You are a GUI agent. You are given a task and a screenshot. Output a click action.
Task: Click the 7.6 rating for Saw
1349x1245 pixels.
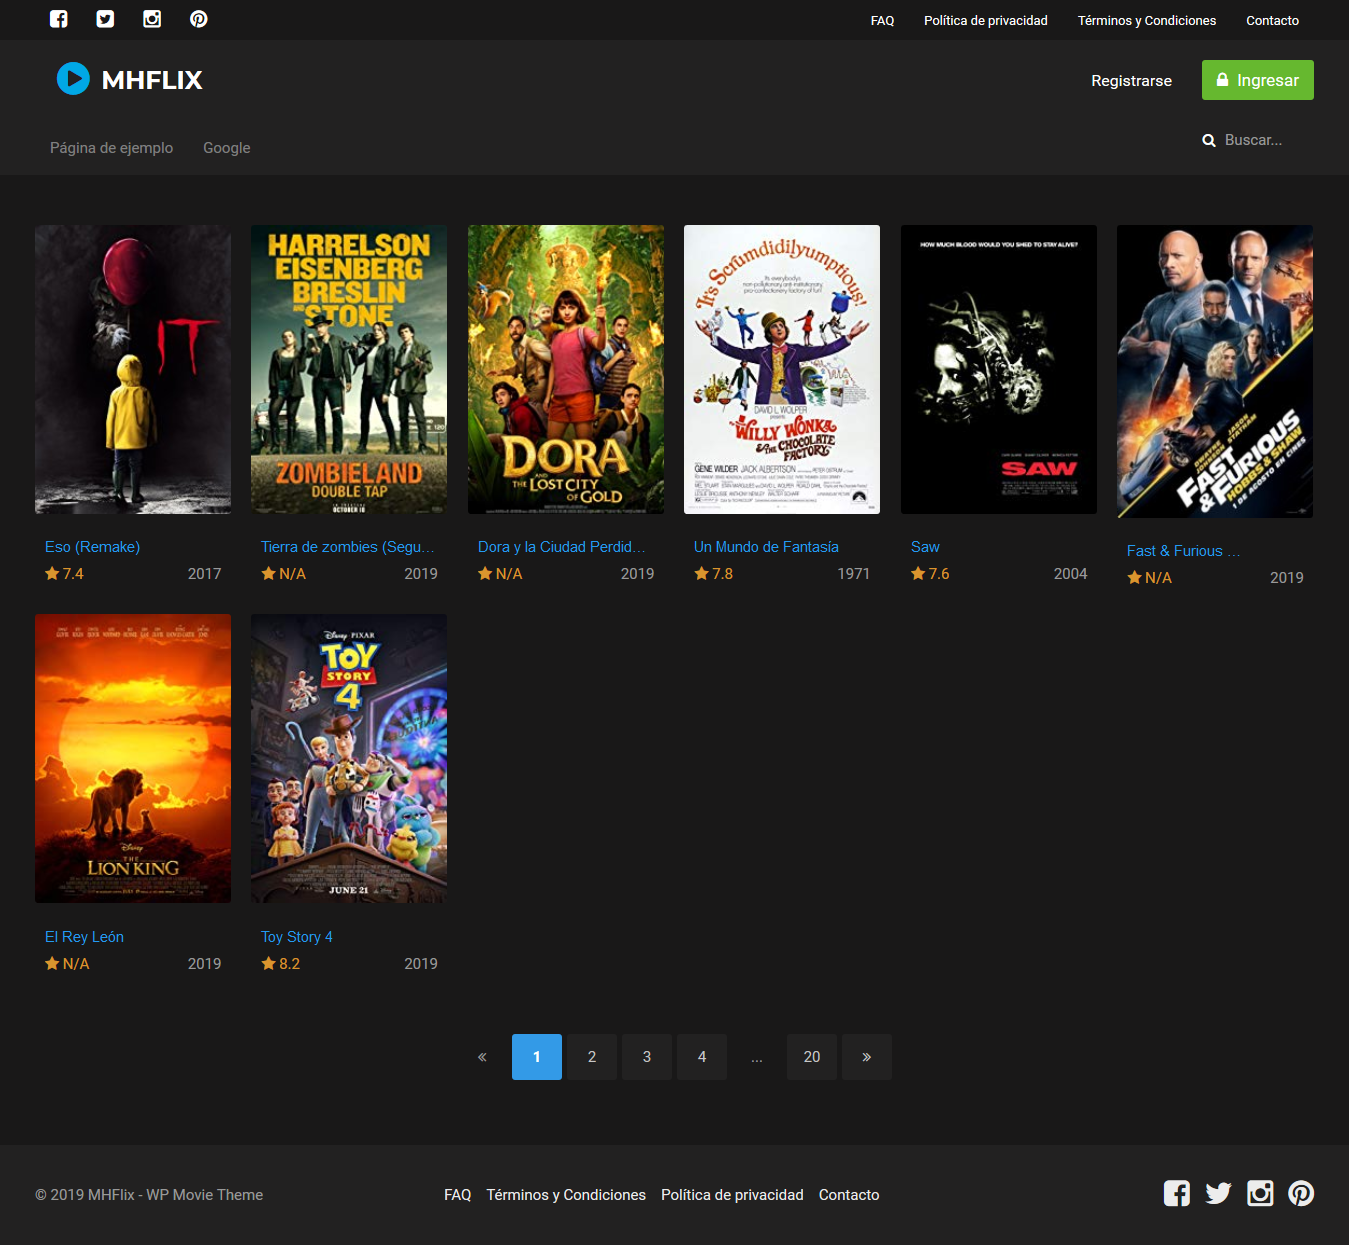click(x=930, y=574)
